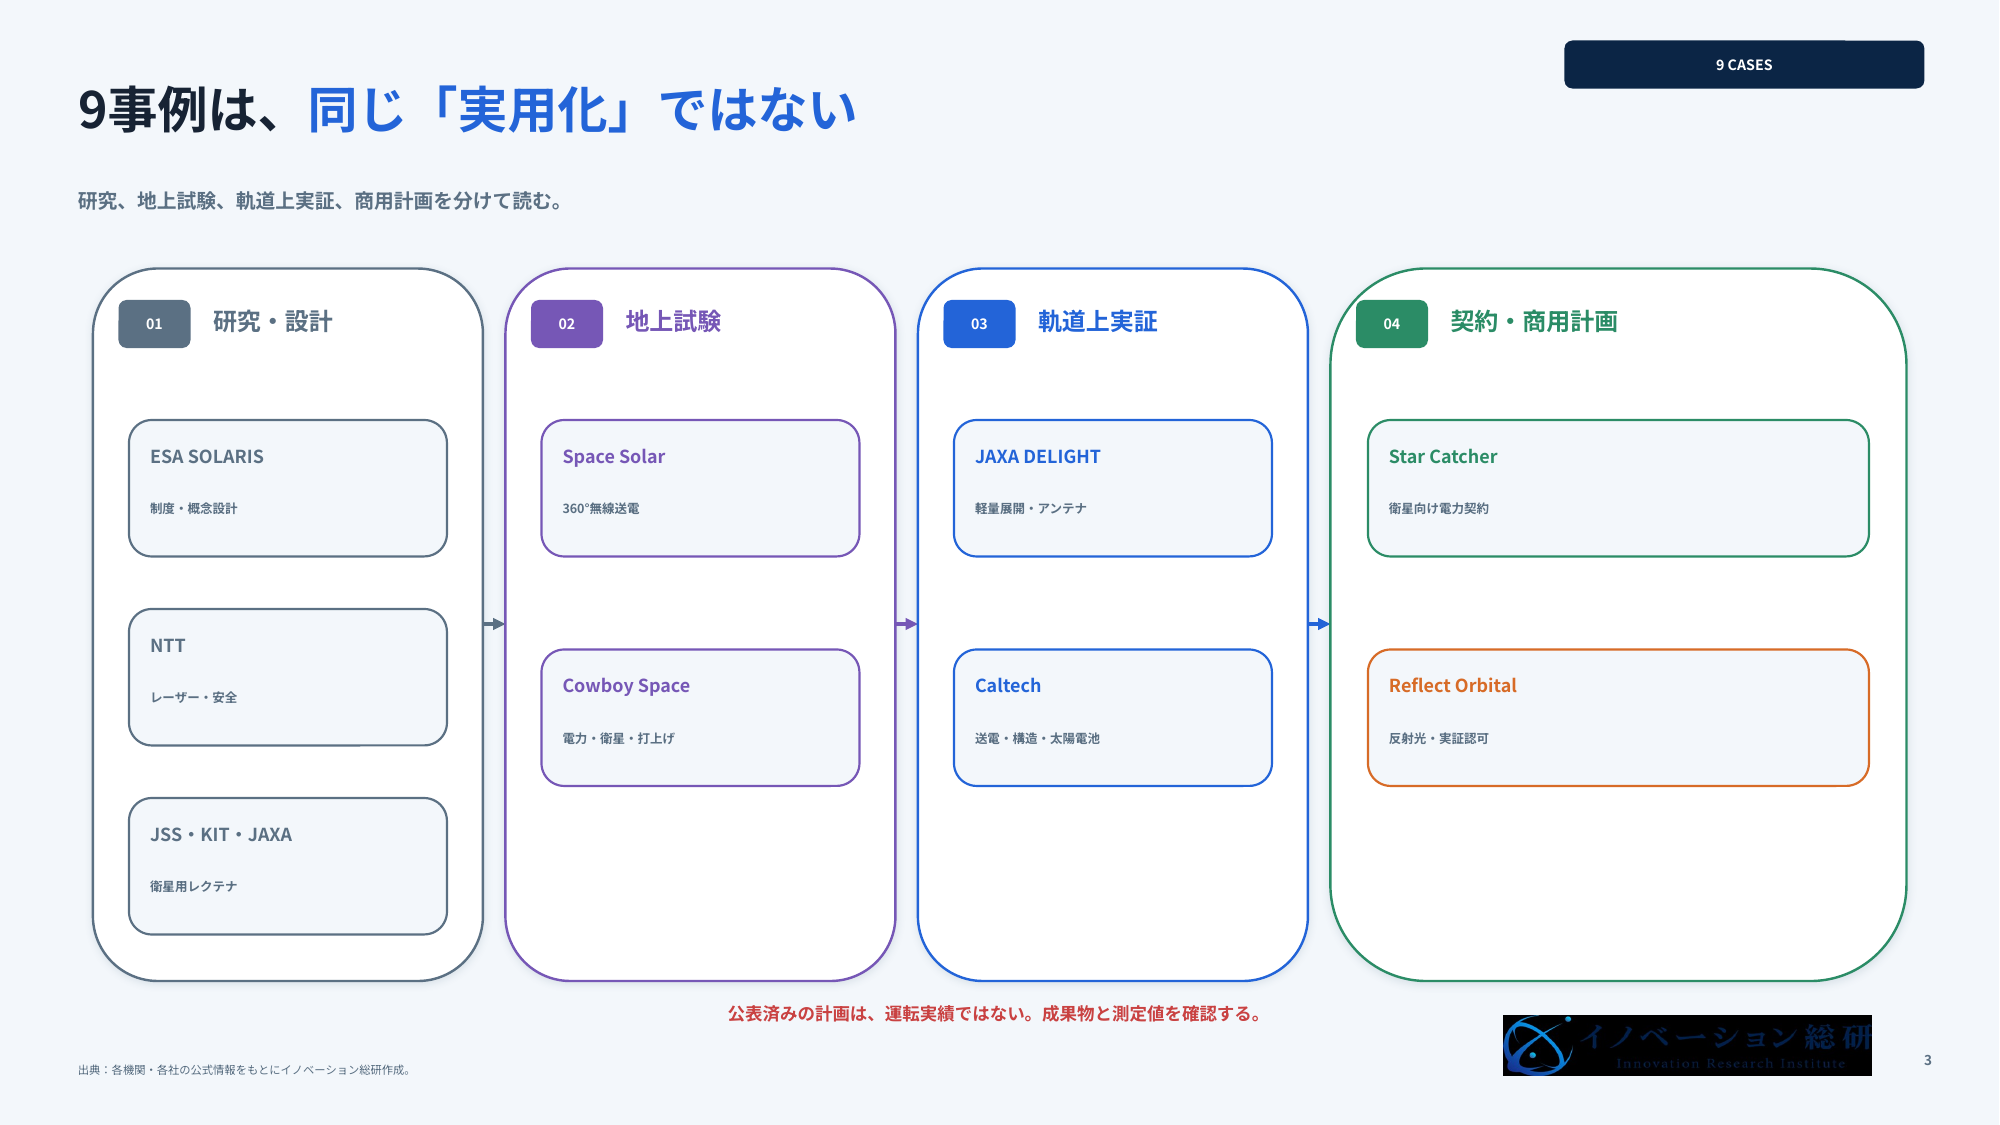The image size is (2000, 1125).
Task: Click the "Space Solar" card title
Action: point(614,457)
